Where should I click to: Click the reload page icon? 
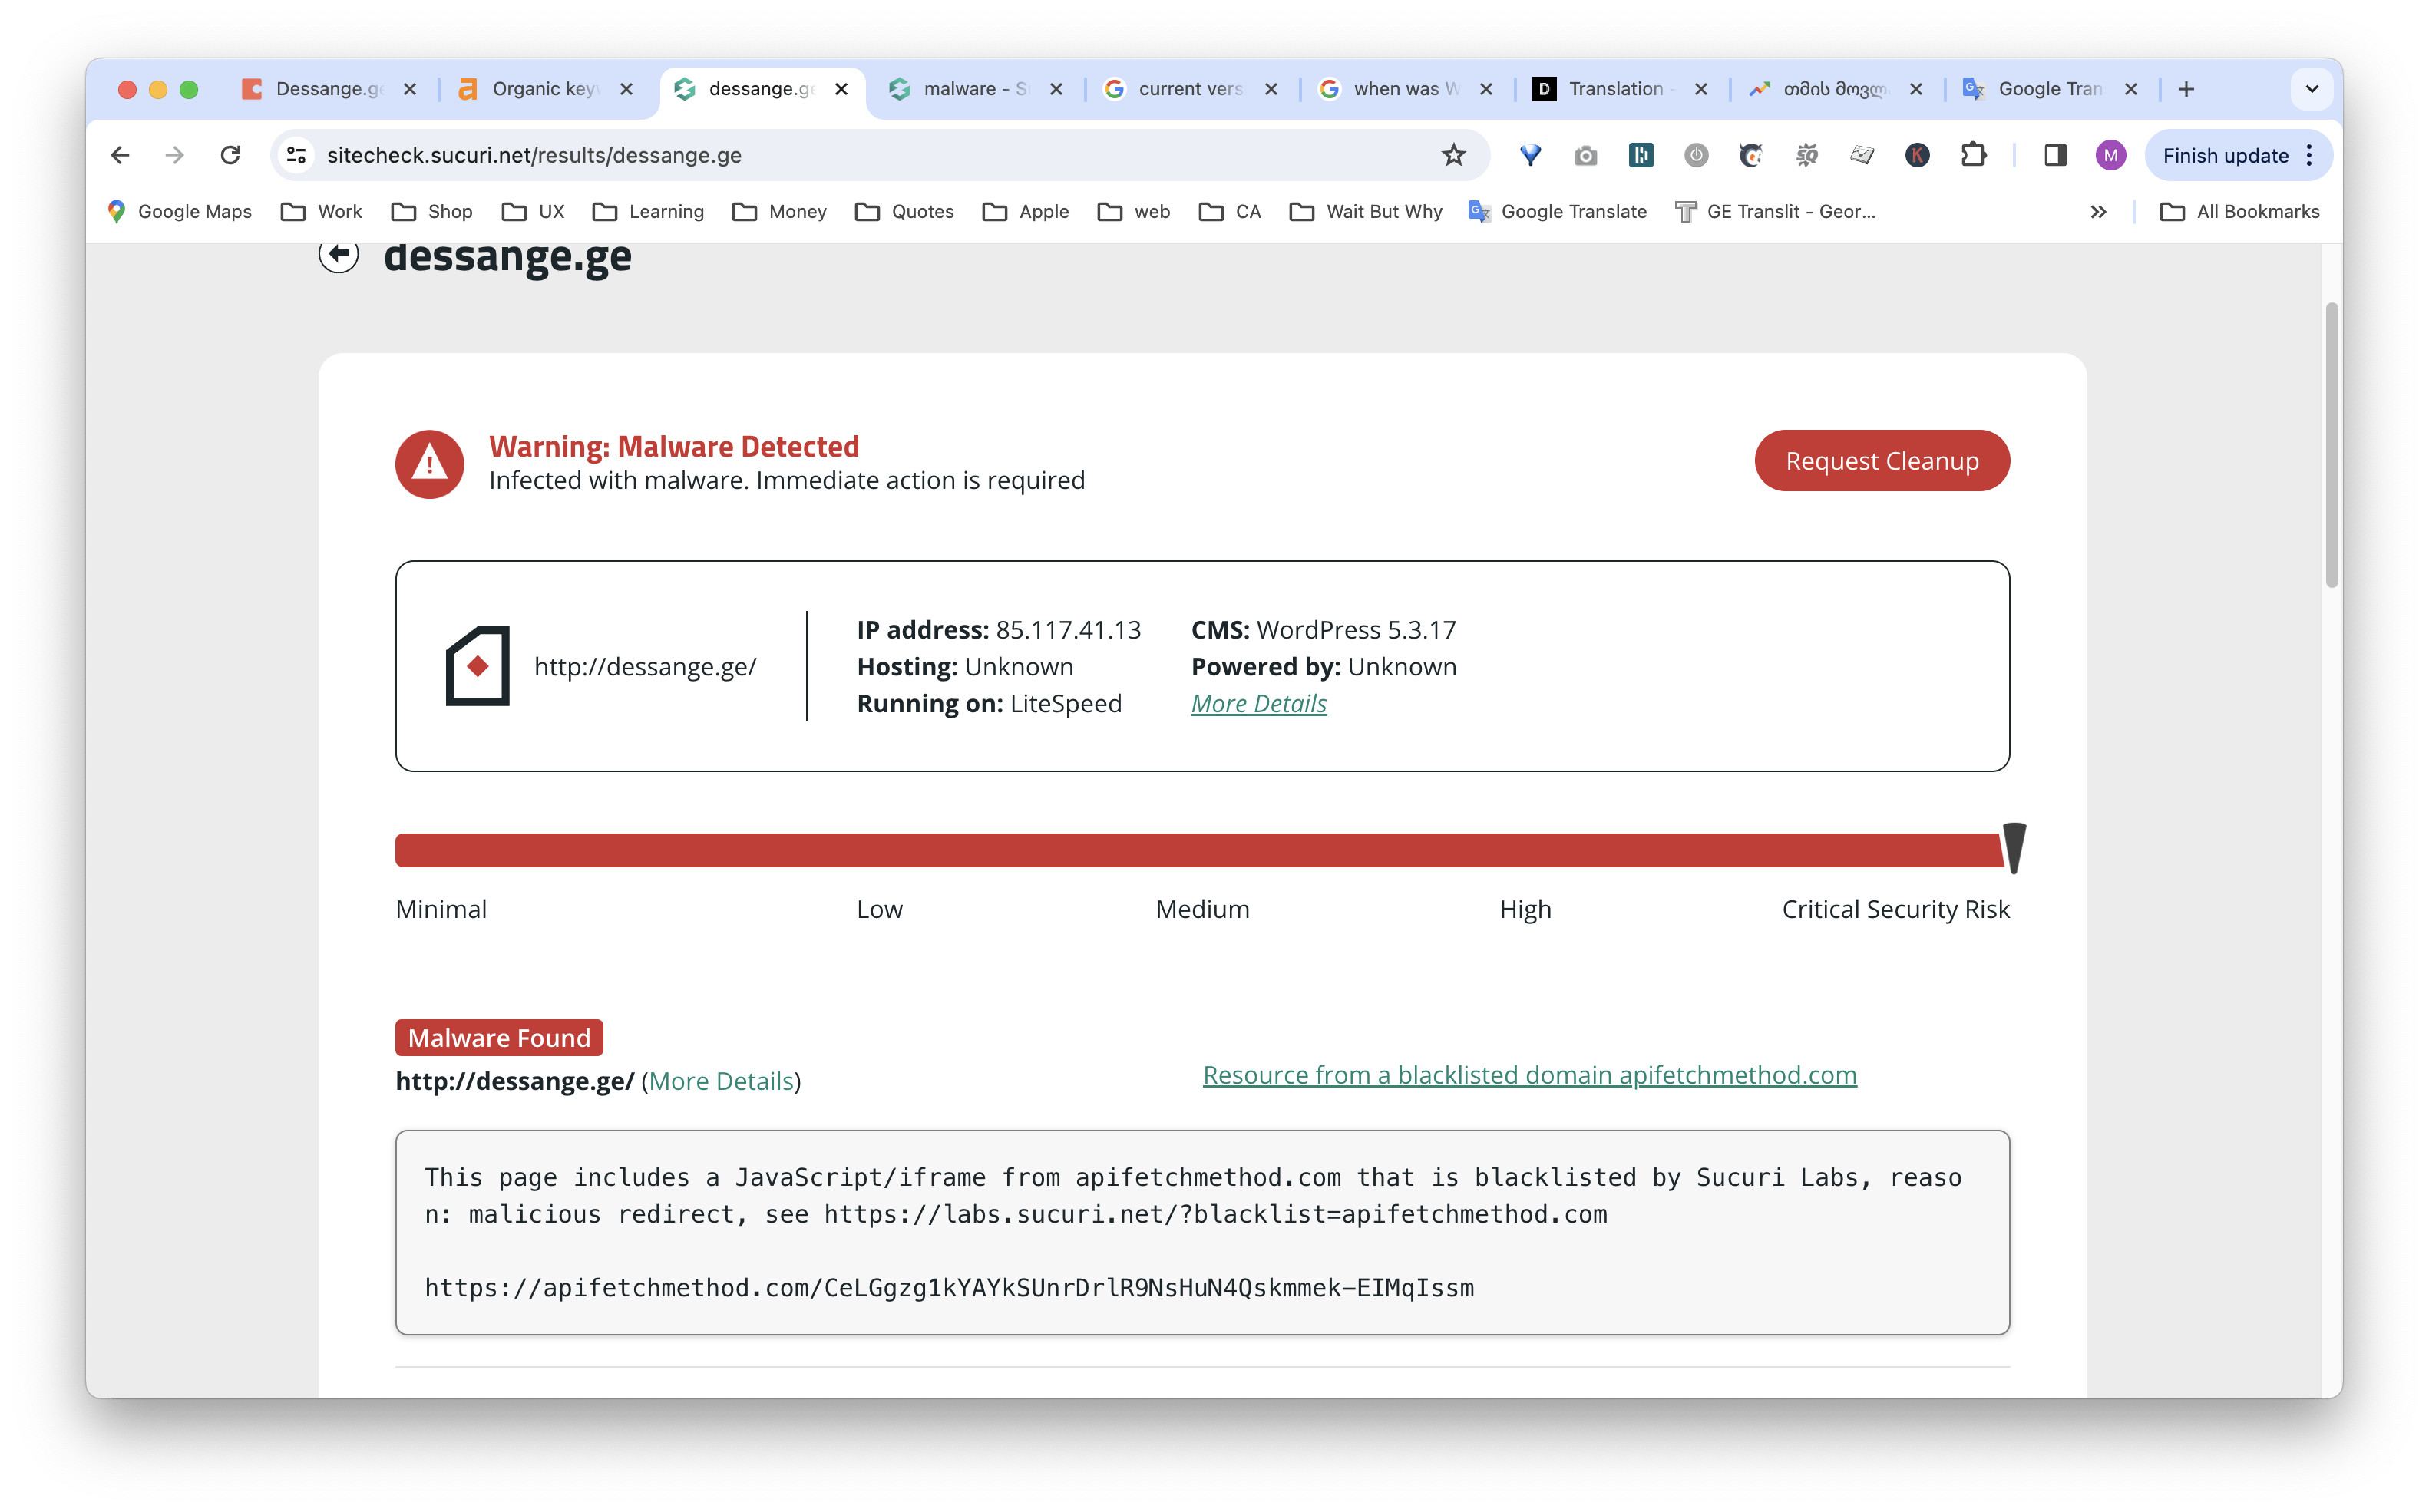point(231,155)
